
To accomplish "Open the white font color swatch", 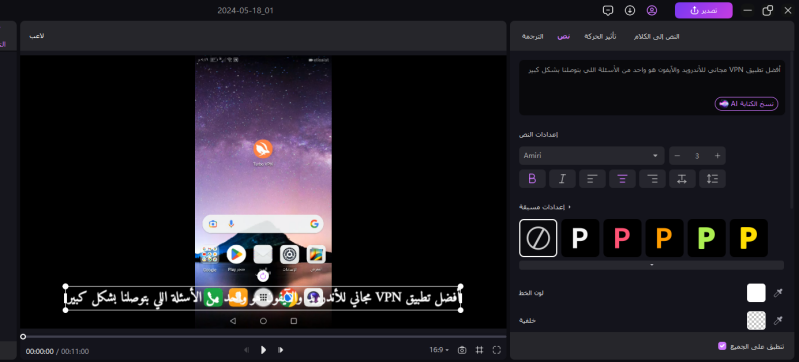I will point(756,293).
